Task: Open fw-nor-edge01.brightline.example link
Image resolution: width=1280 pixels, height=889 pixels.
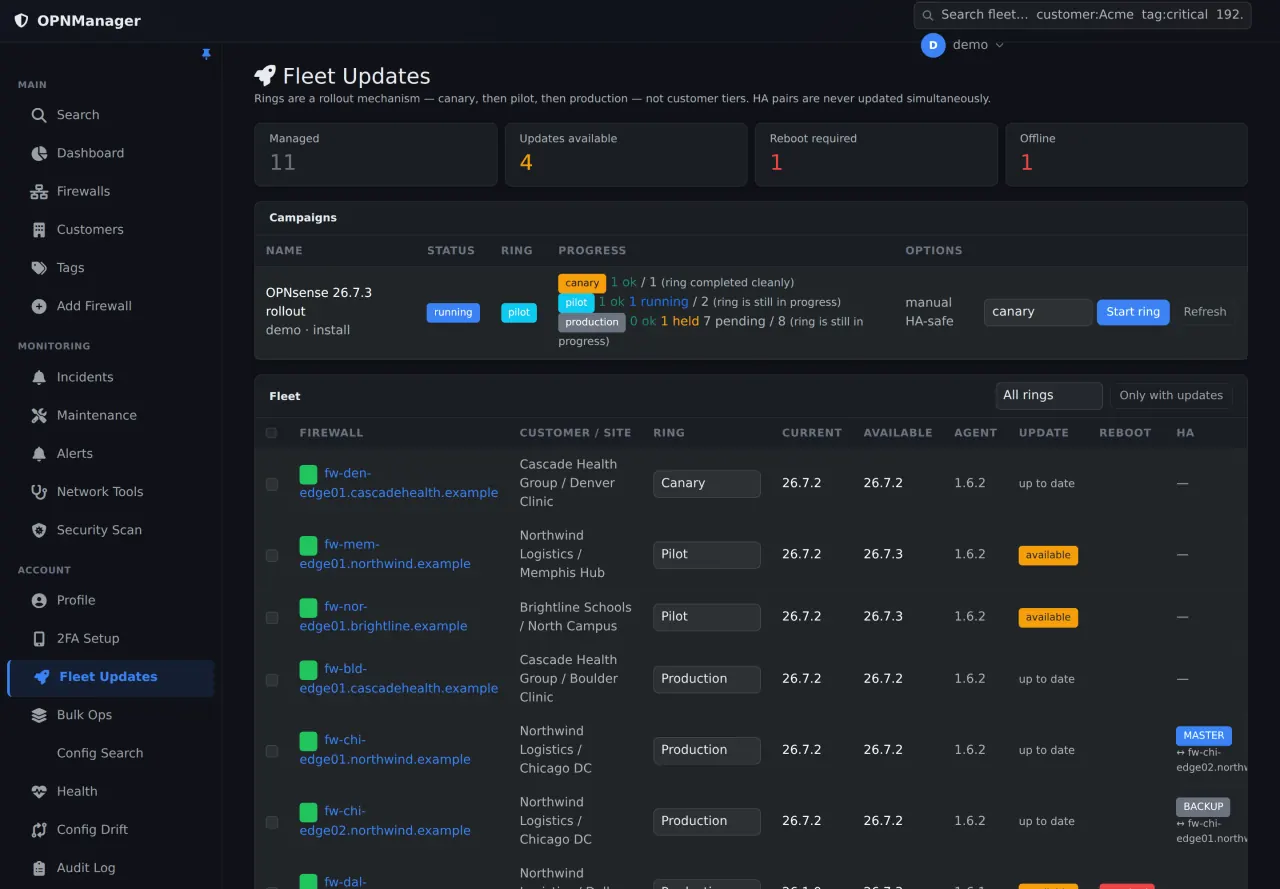Action: pos(384,616)
